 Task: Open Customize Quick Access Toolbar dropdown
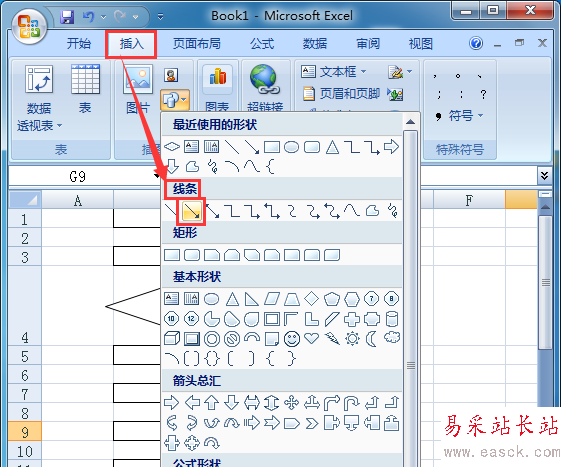[161, 16]
